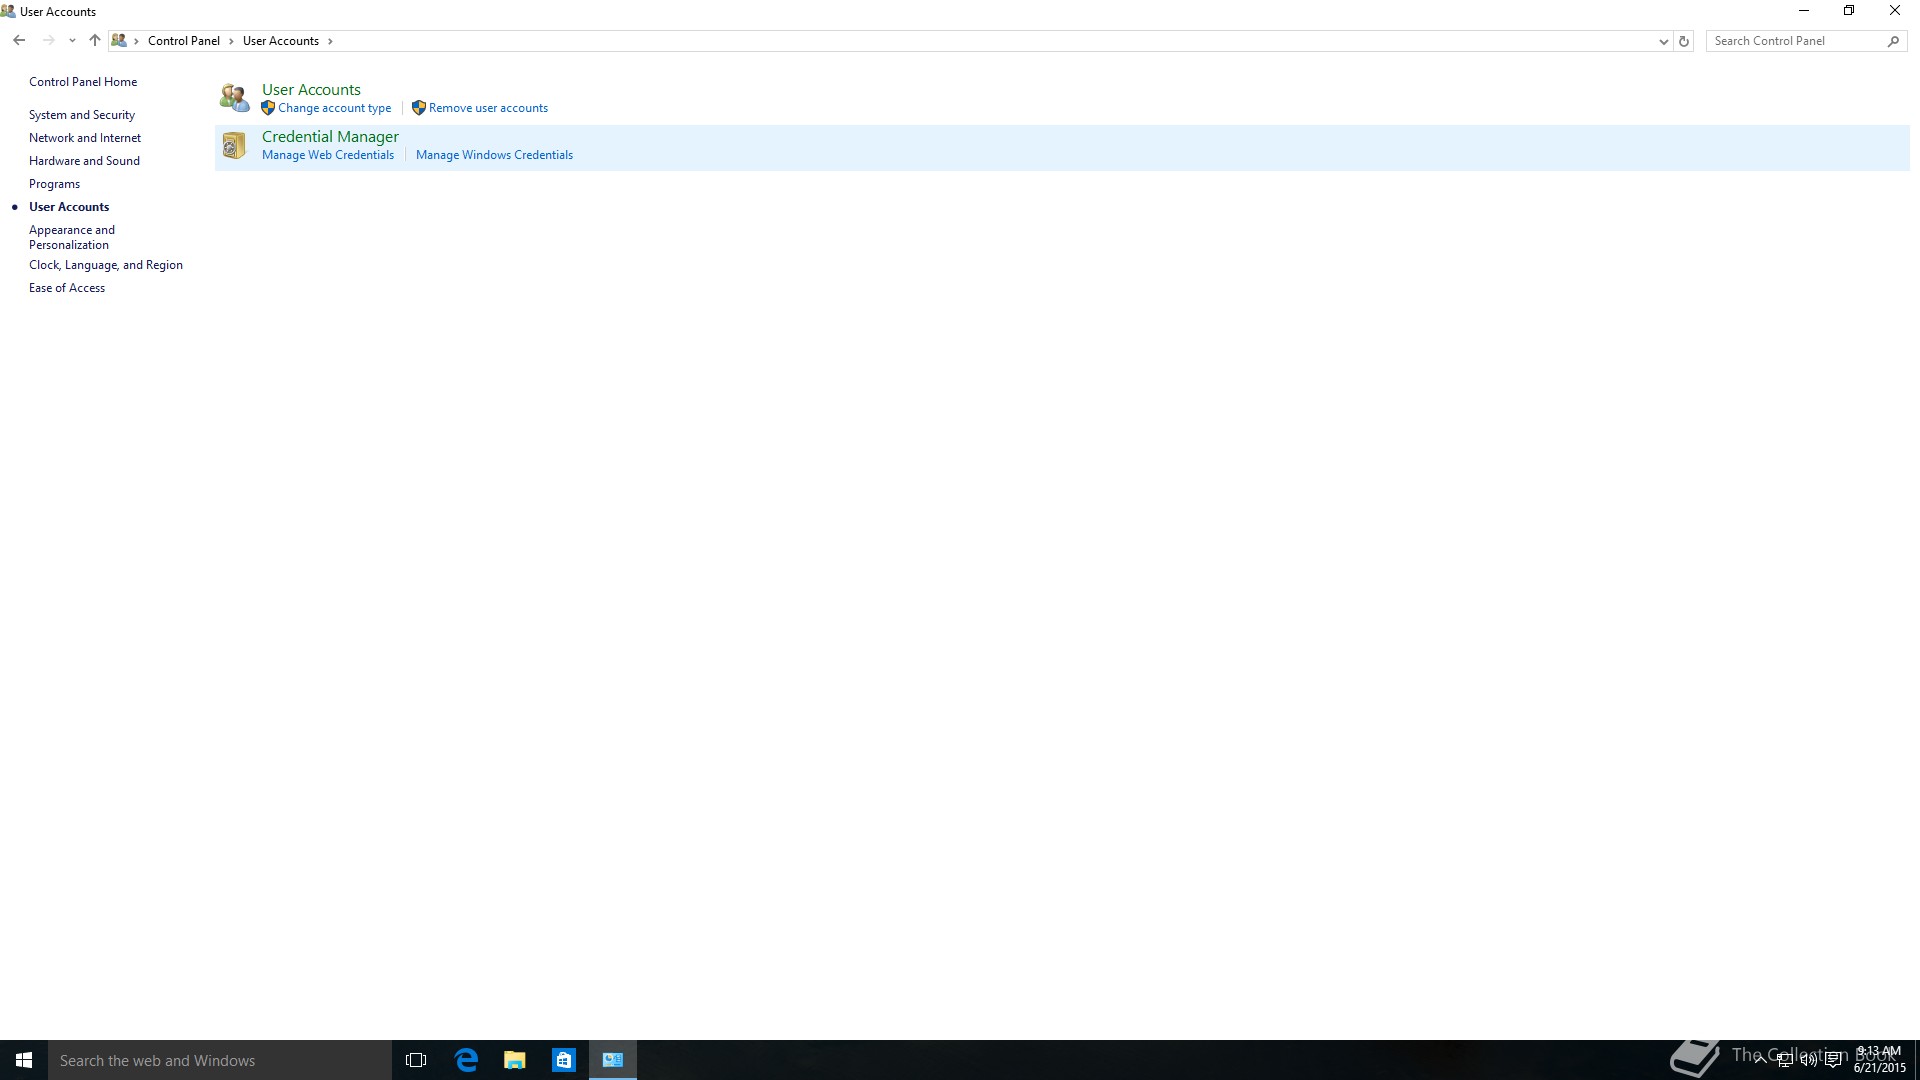This screenshot has width=1920, height=1080.
Task: Click Change account type link
Action: click(334, 108)
